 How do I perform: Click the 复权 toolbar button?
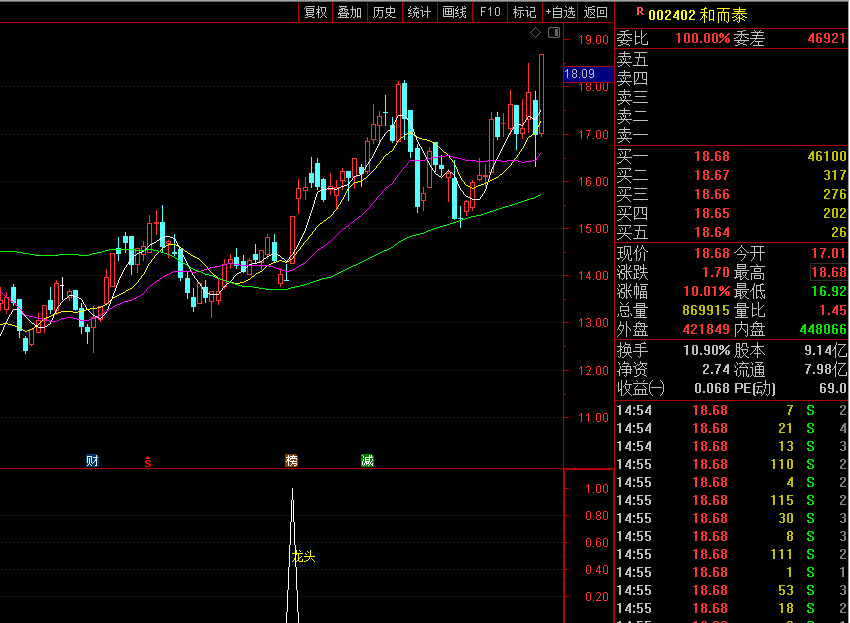click(315, 12)
